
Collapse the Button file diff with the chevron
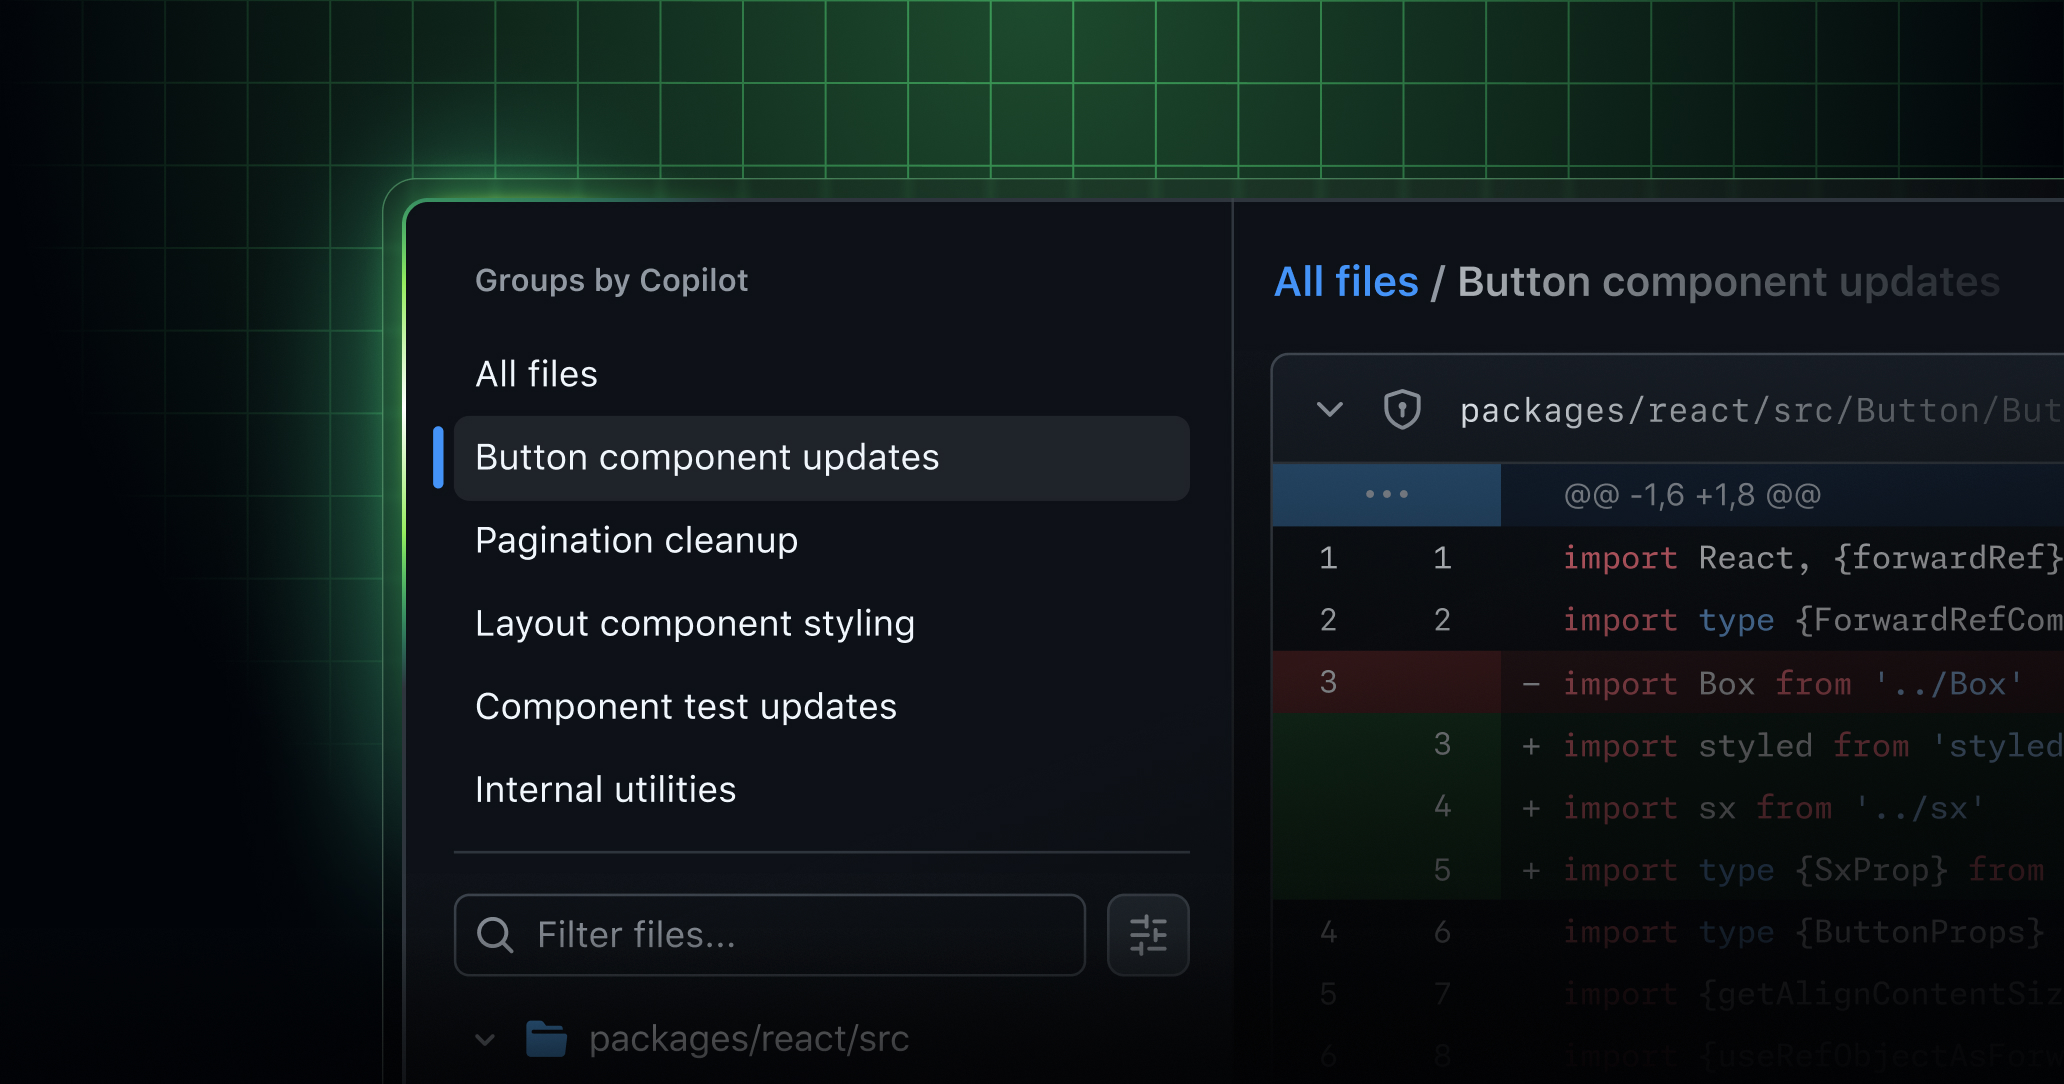coord(1328,410)
